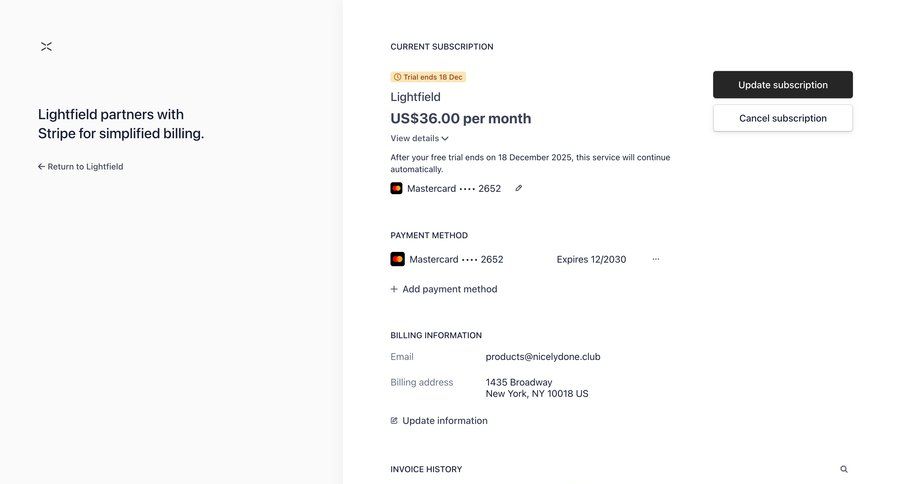
Task: Click the Expires 12/2030 text
Action: pyautogui.click(x=591, y=259)
